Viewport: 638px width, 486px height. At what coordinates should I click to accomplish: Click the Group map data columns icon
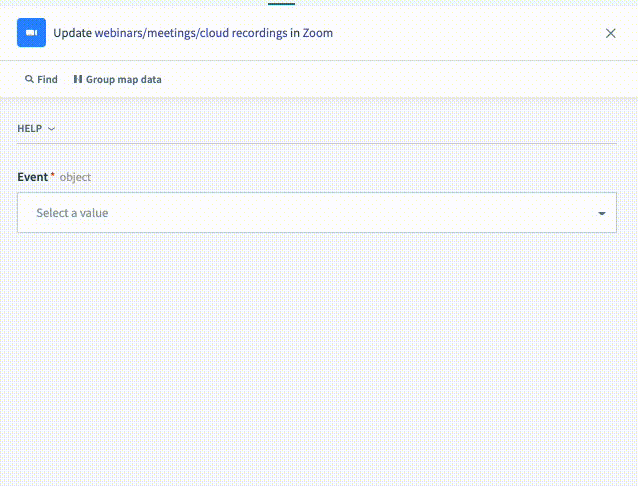pyautogui.click(x=78, y=79)
